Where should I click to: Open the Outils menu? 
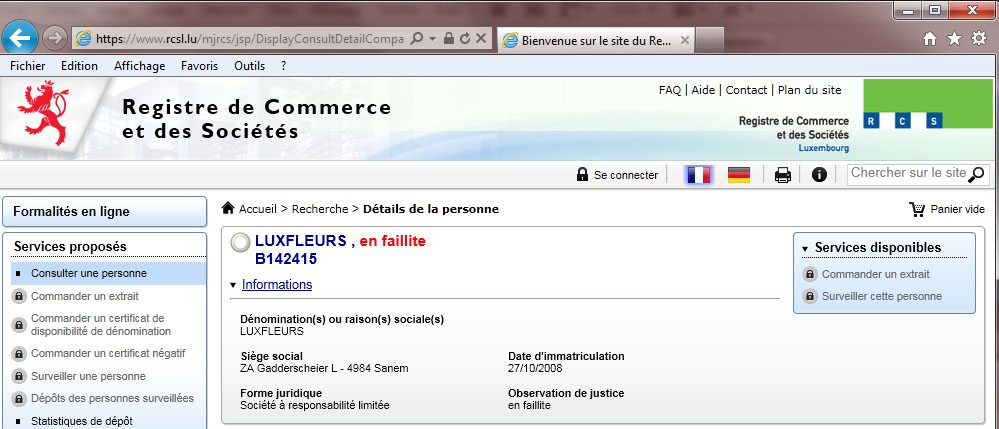click(249, 65)
